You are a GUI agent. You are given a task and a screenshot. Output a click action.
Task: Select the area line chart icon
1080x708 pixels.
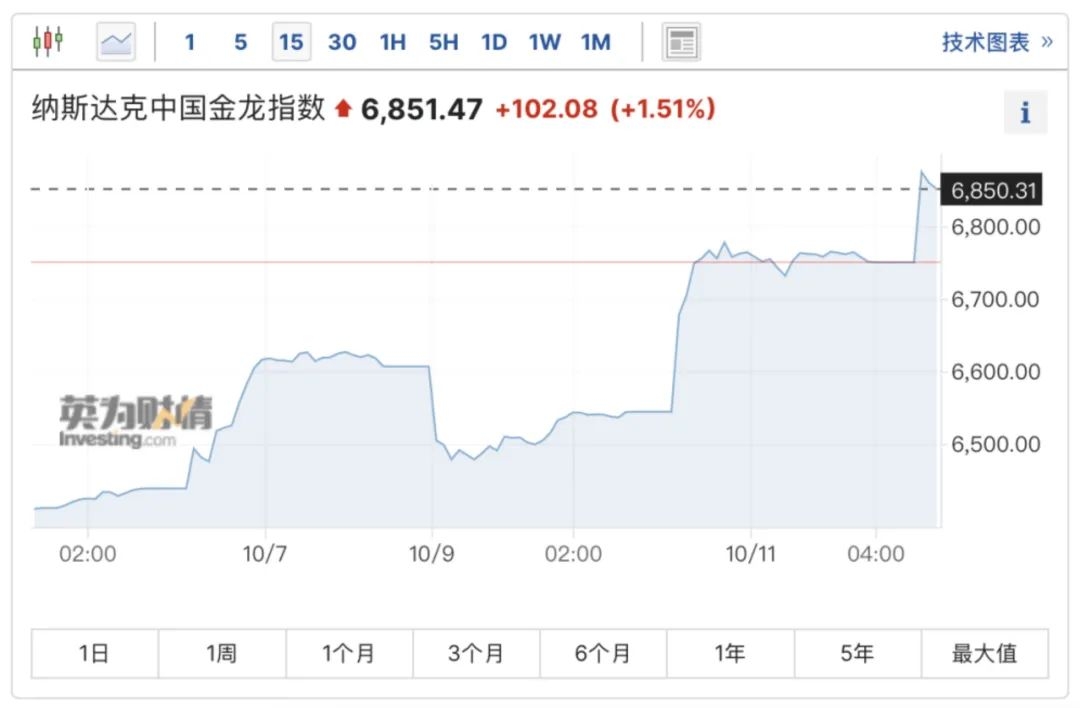(x=116, y=42)
